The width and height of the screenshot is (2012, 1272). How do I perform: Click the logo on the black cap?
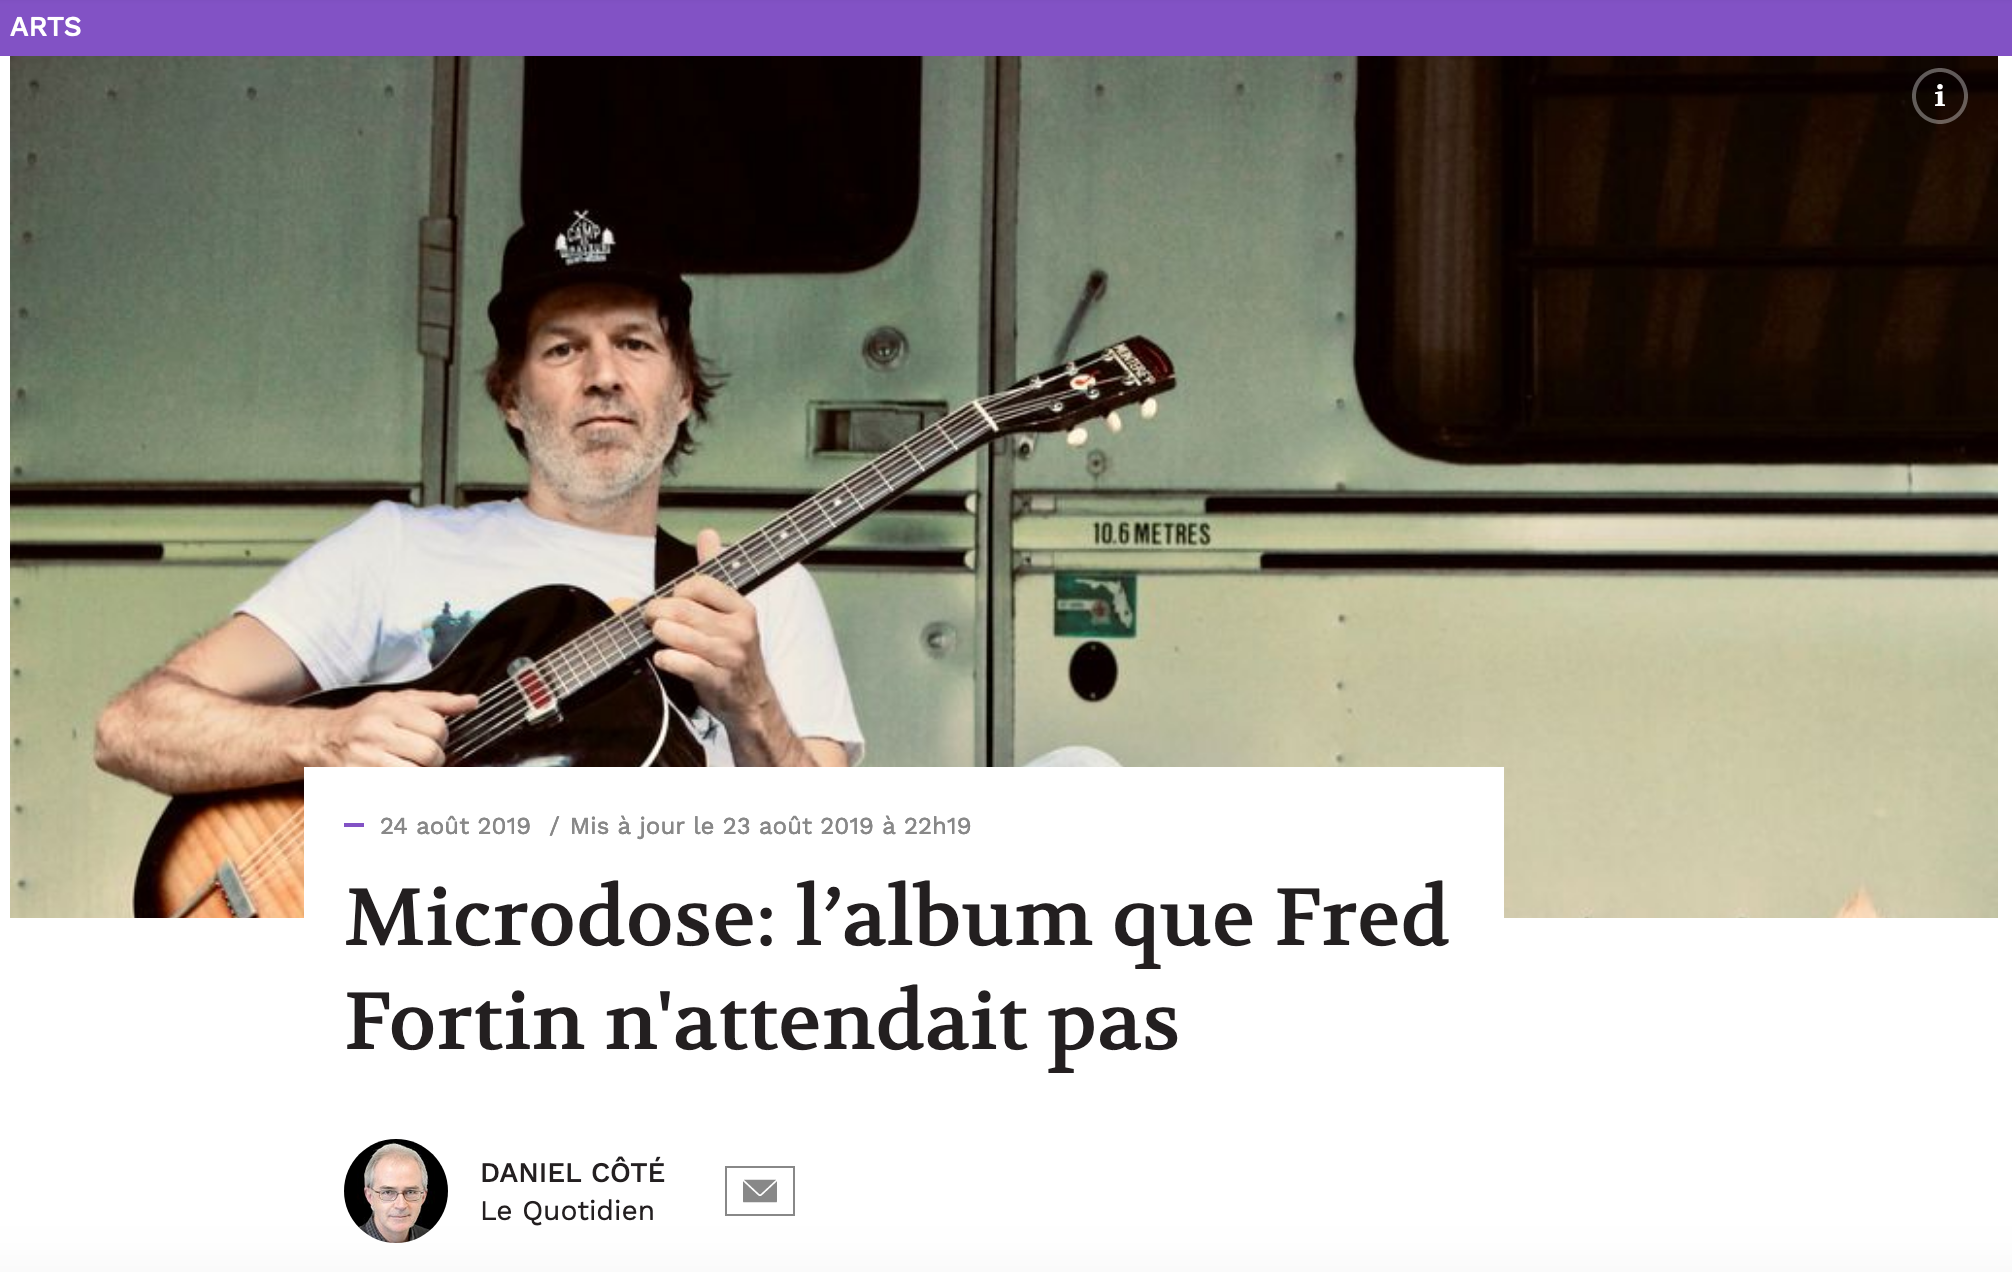tap(585, 238)
